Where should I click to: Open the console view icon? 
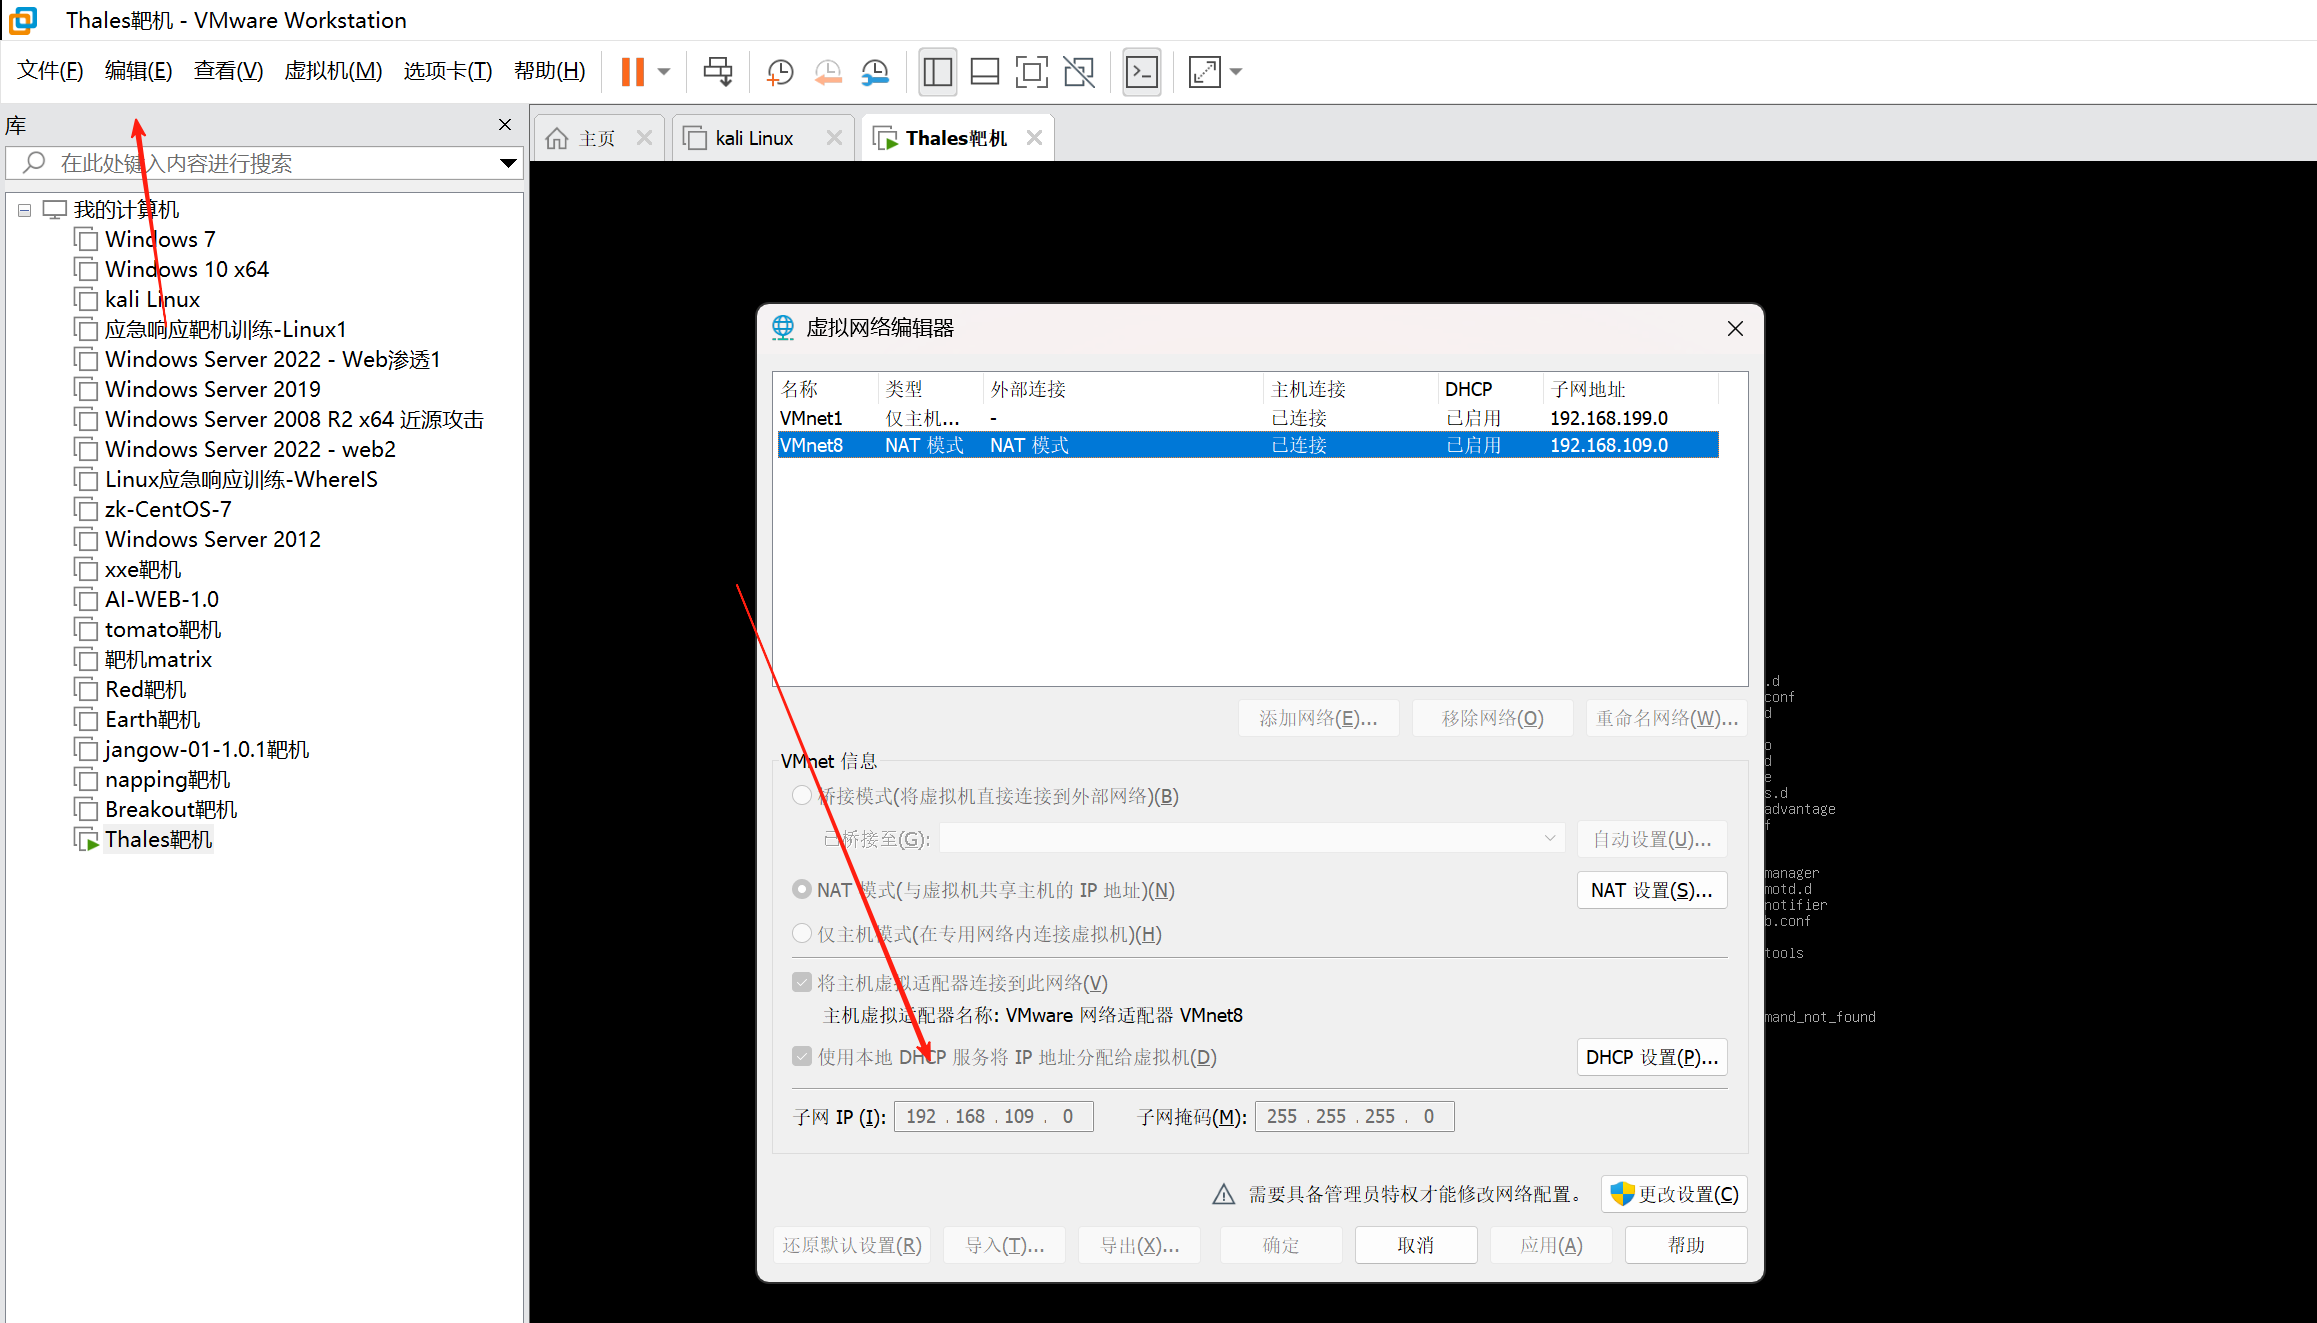point(1142,71)
